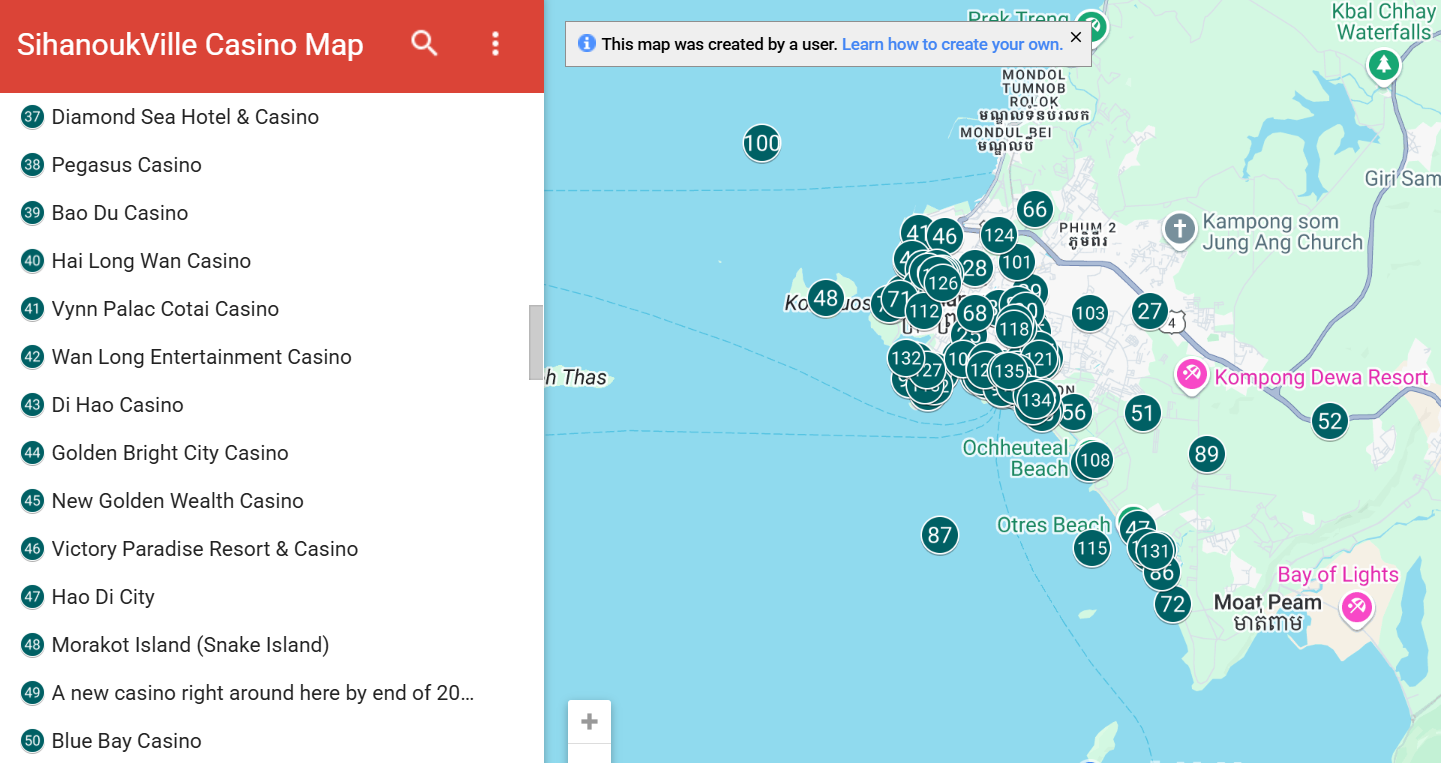Open the search icon in the header
The image size is (1441, 763).
click(425, 43)
